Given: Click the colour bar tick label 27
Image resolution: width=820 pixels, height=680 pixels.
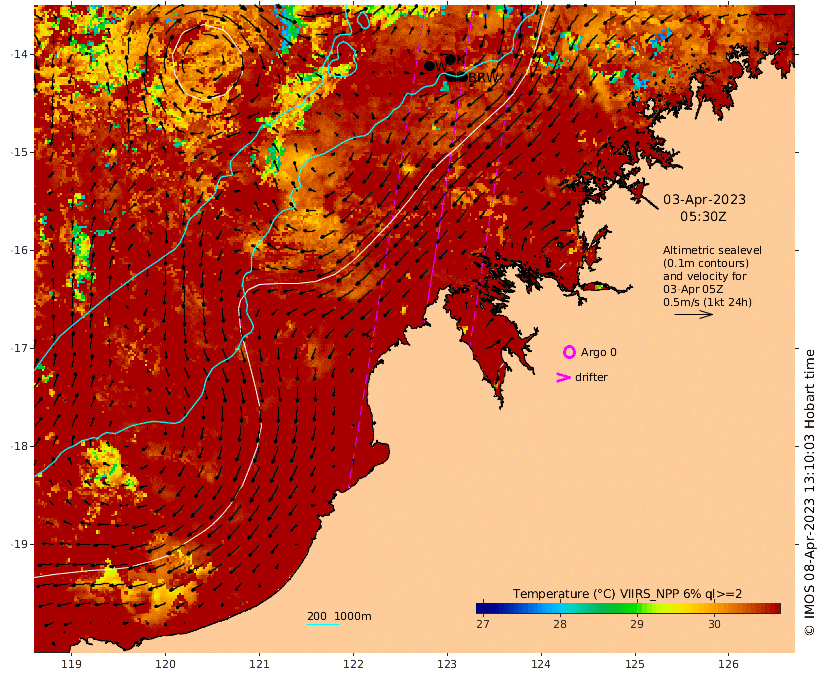Looking at the screenshot, I should [x=483, y=624].
